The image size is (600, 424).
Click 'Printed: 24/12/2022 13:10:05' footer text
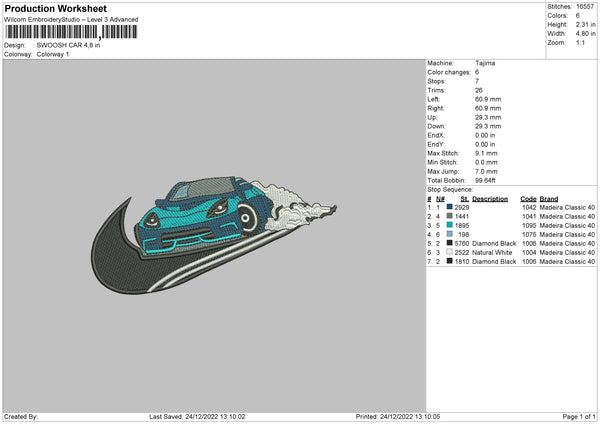point(398,417)
